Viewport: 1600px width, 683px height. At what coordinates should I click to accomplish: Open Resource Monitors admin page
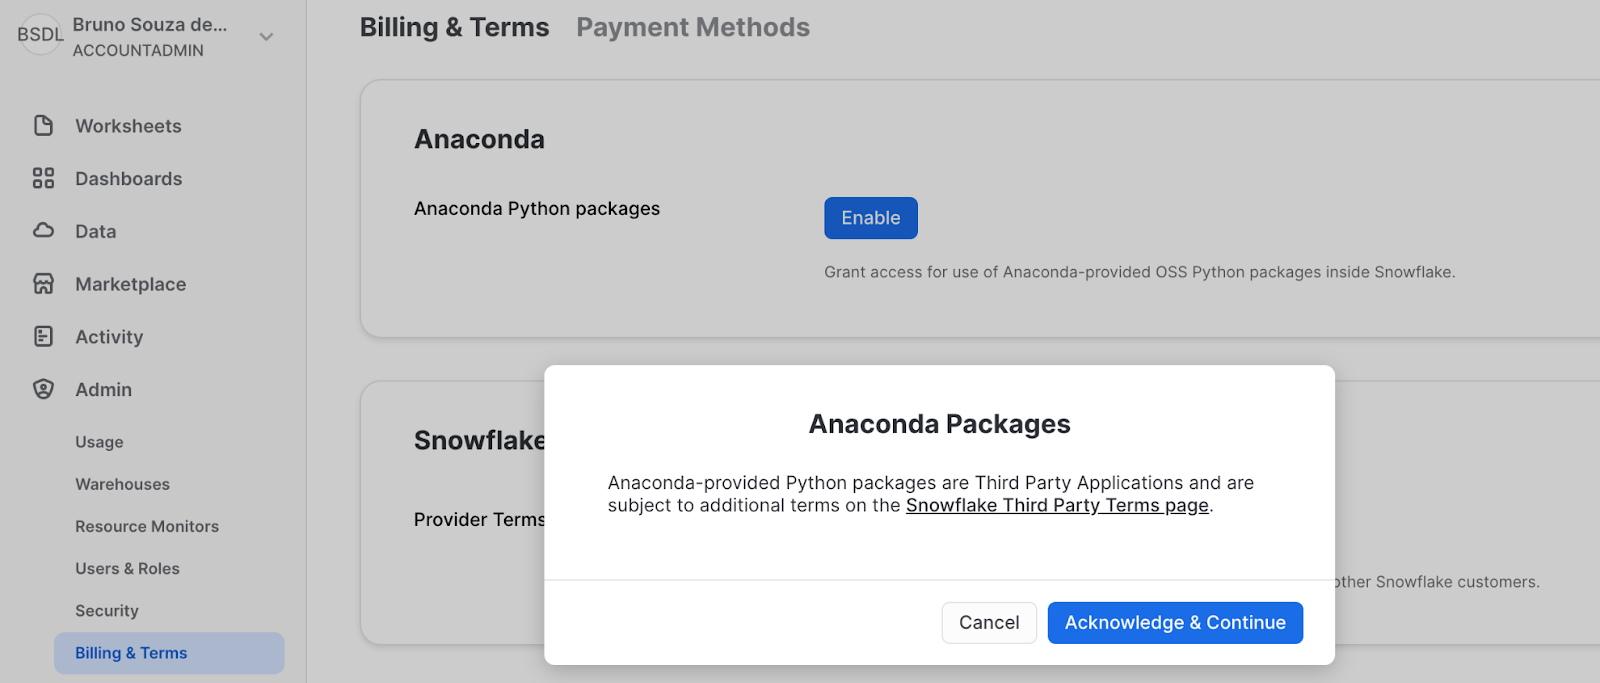point(146,526)
